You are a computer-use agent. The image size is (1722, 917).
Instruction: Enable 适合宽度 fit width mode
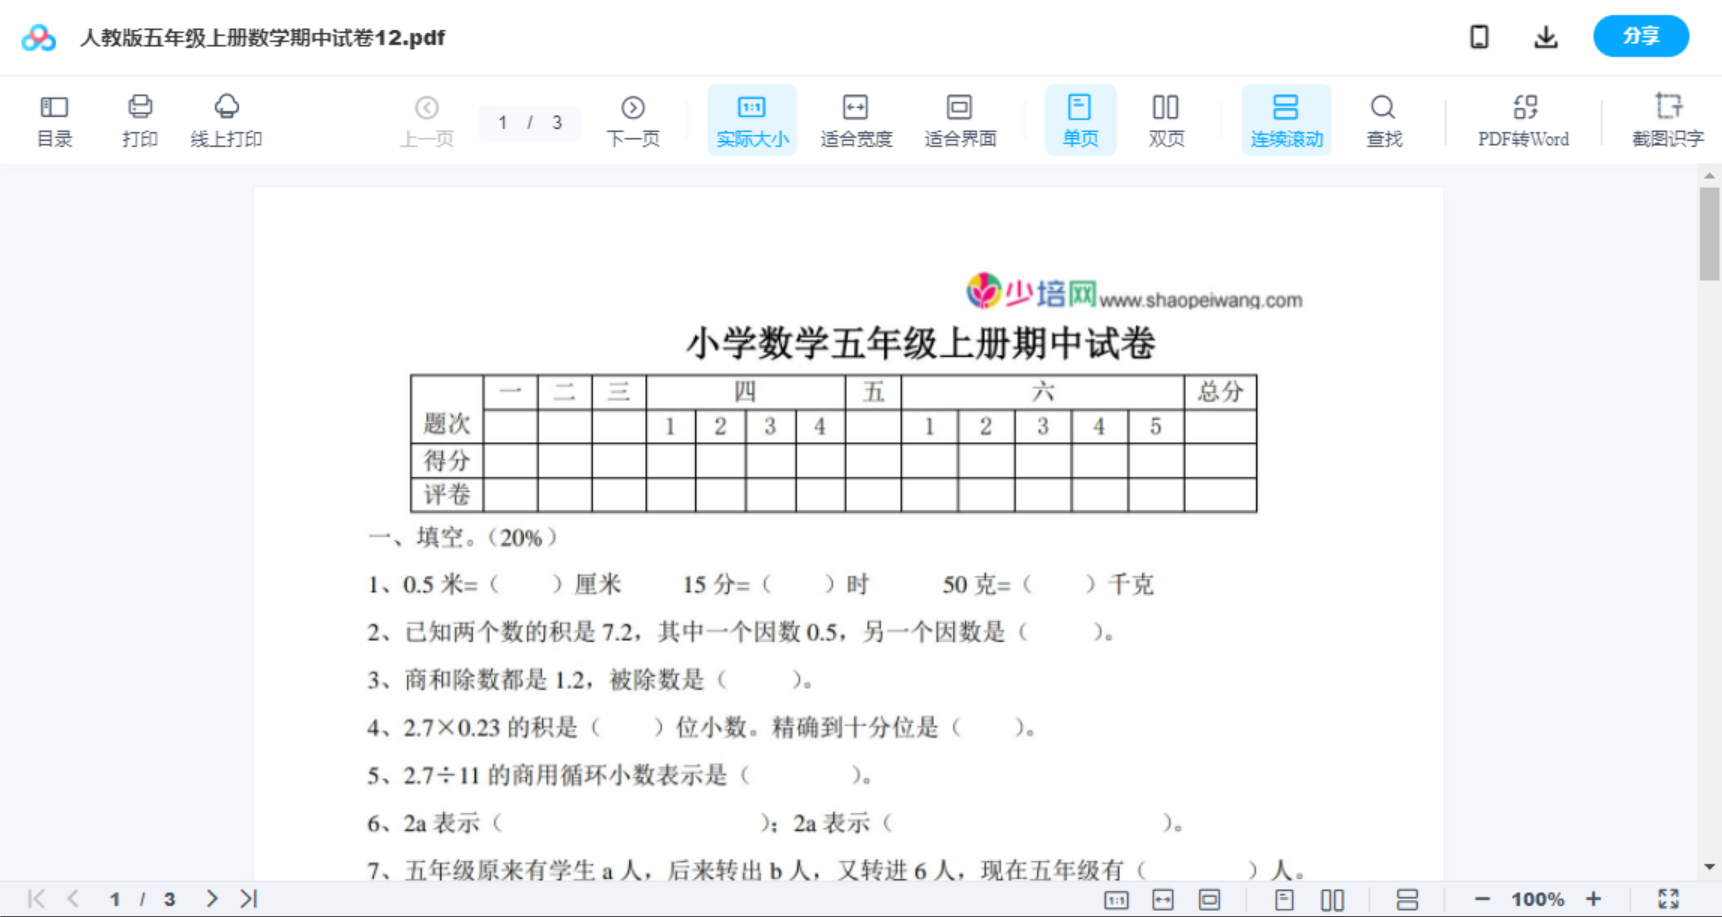point(855,119)
